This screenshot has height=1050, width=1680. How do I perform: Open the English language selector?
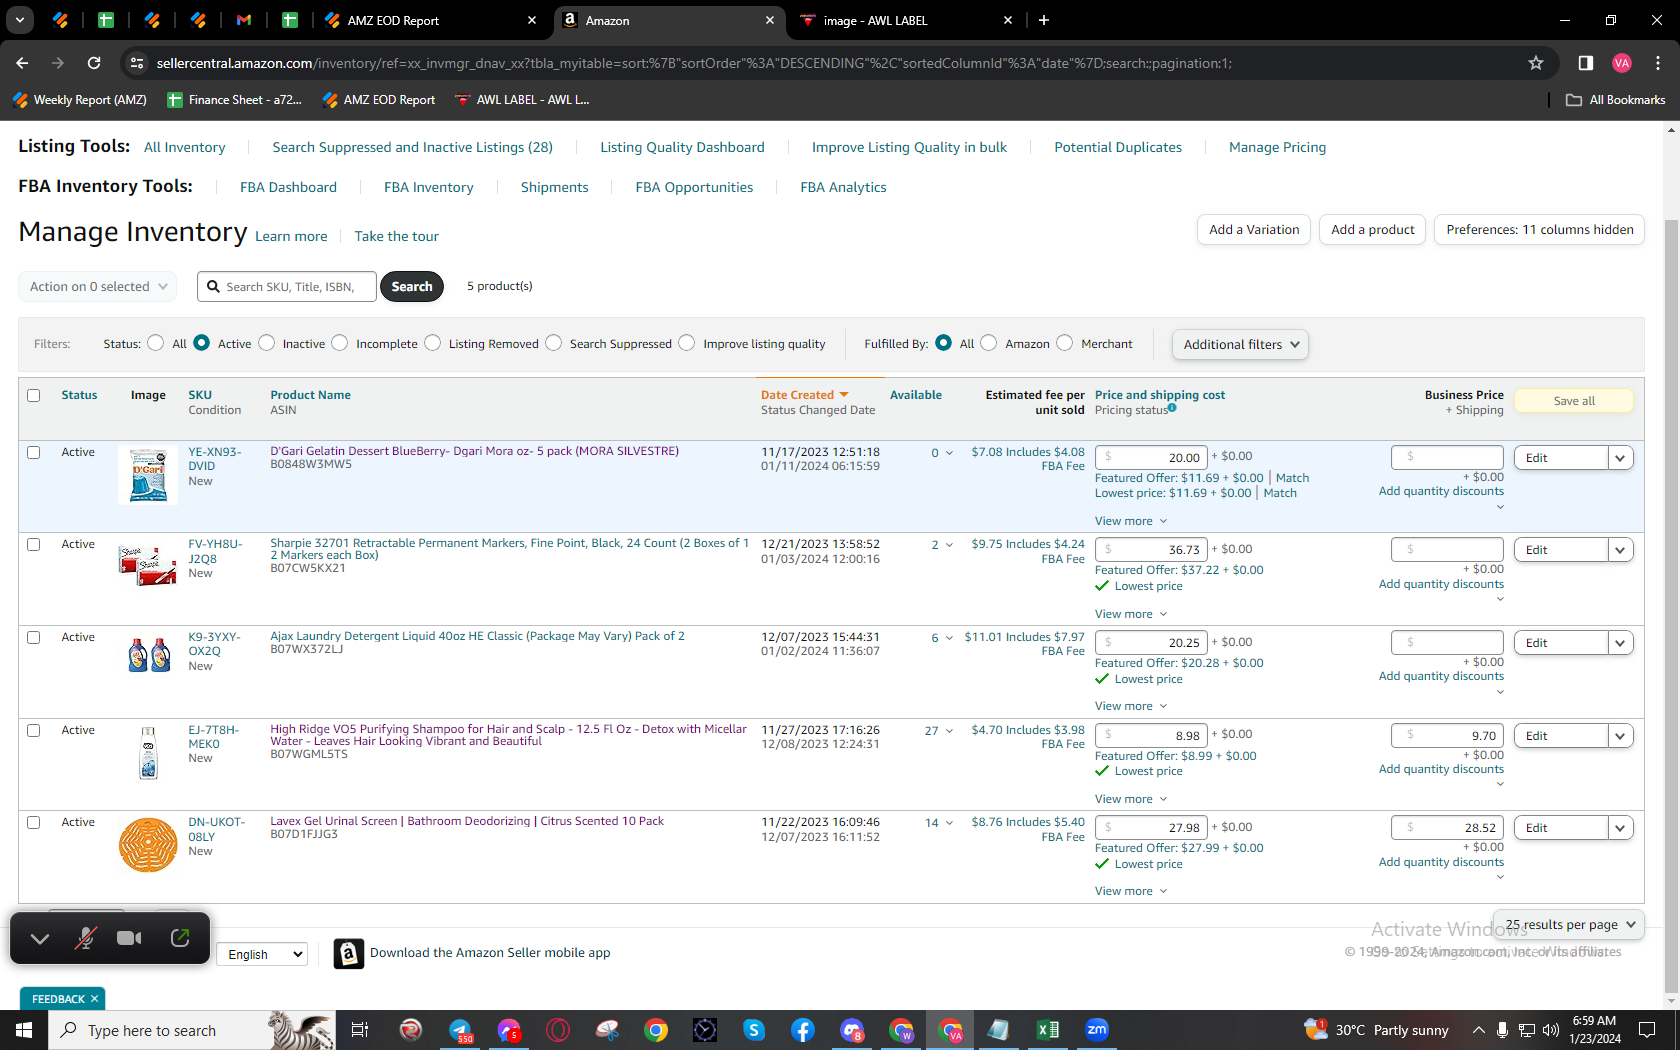pyautogui.click(x=262, y=954)
